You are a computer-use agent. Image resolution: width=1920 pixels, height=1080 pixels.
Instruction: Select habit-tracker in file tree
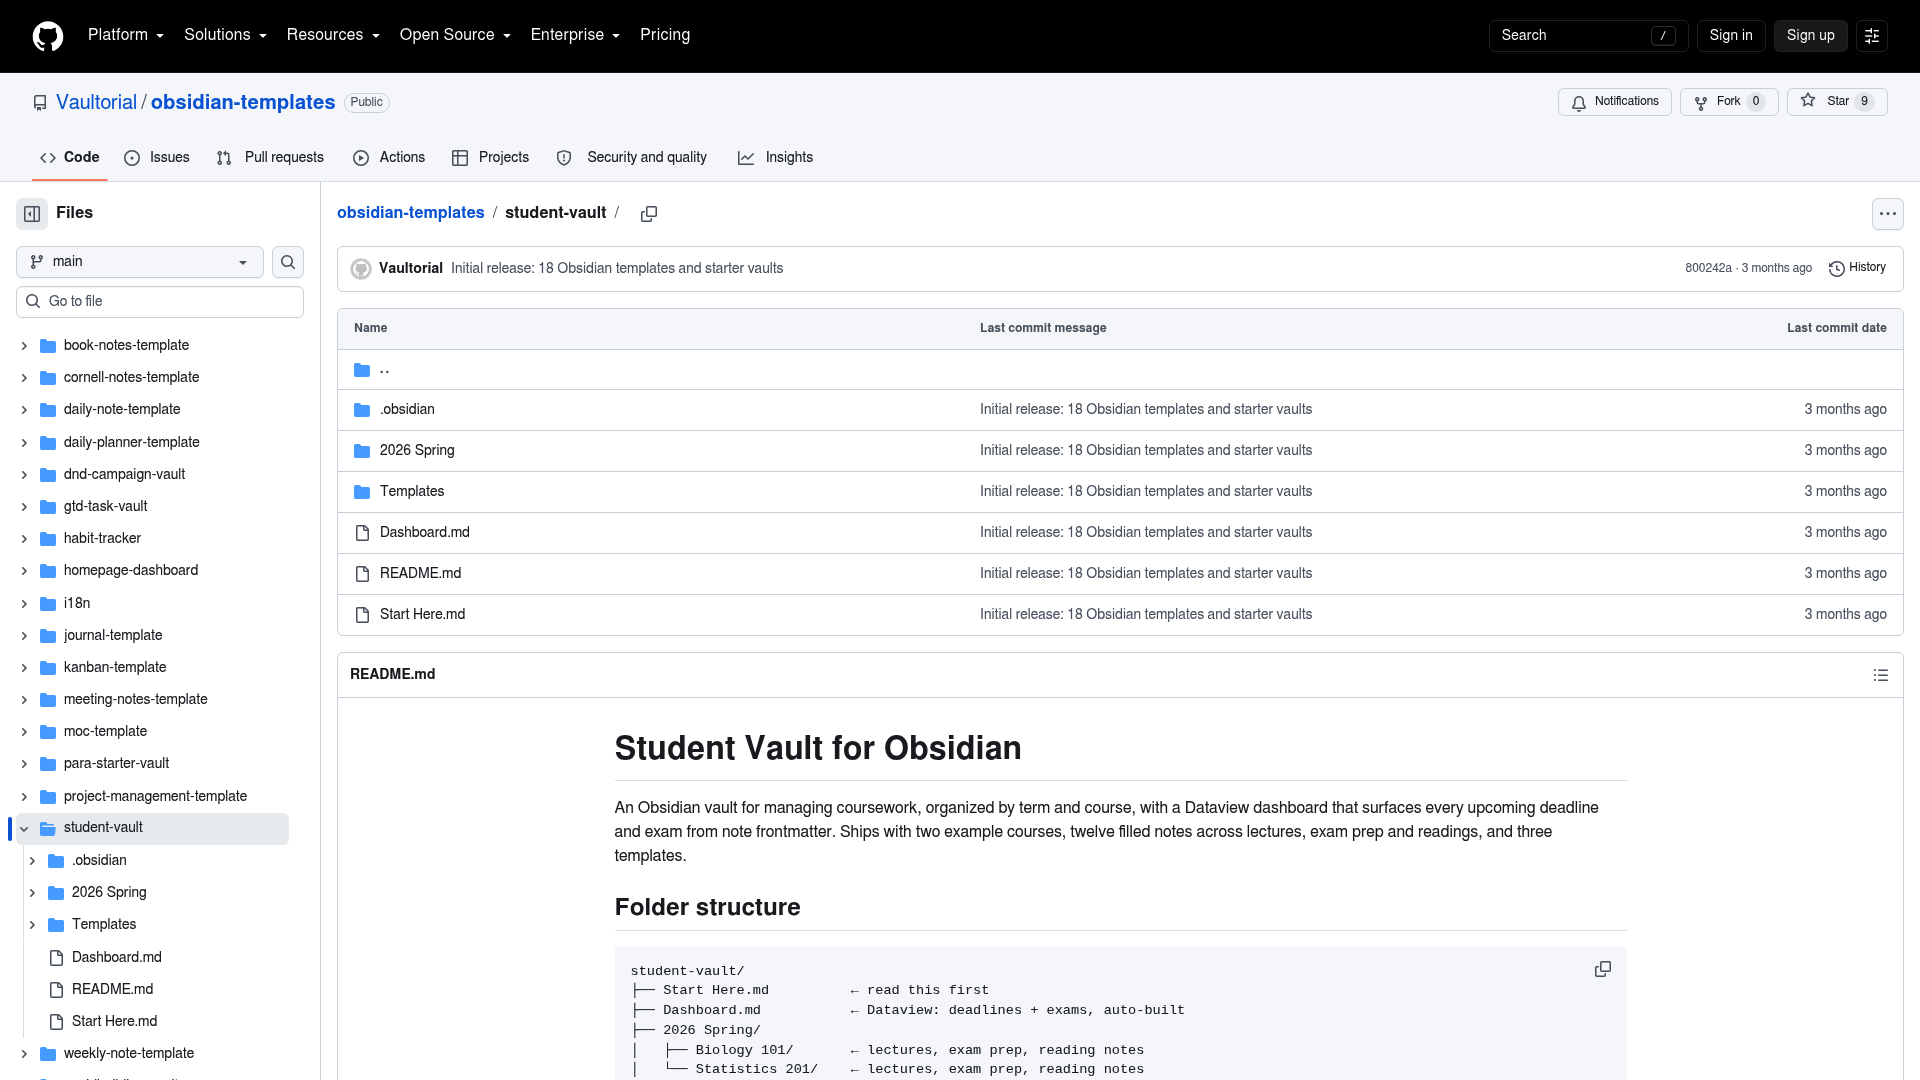click(102, 539)
